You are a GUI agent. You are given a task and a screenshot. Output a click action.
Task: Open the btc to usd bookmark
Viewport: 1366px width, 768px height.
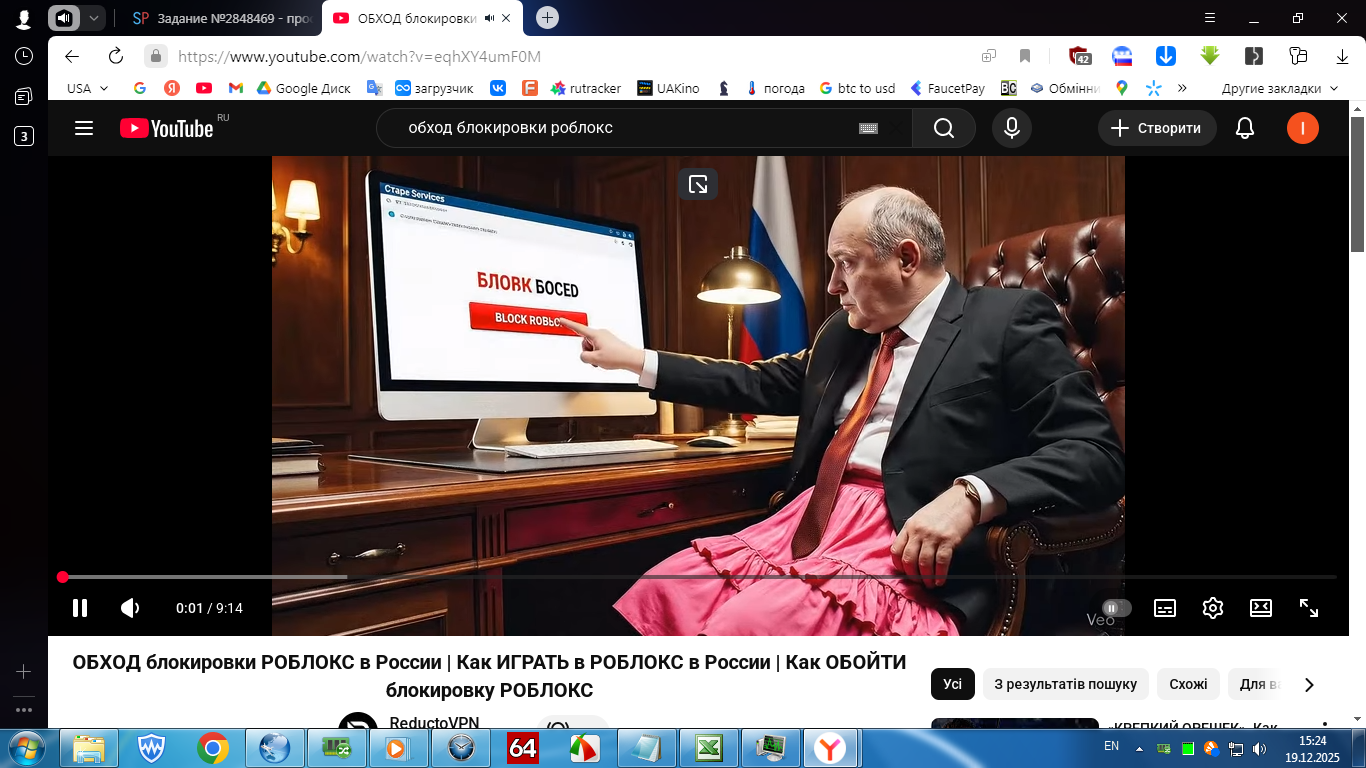(857, 88)
